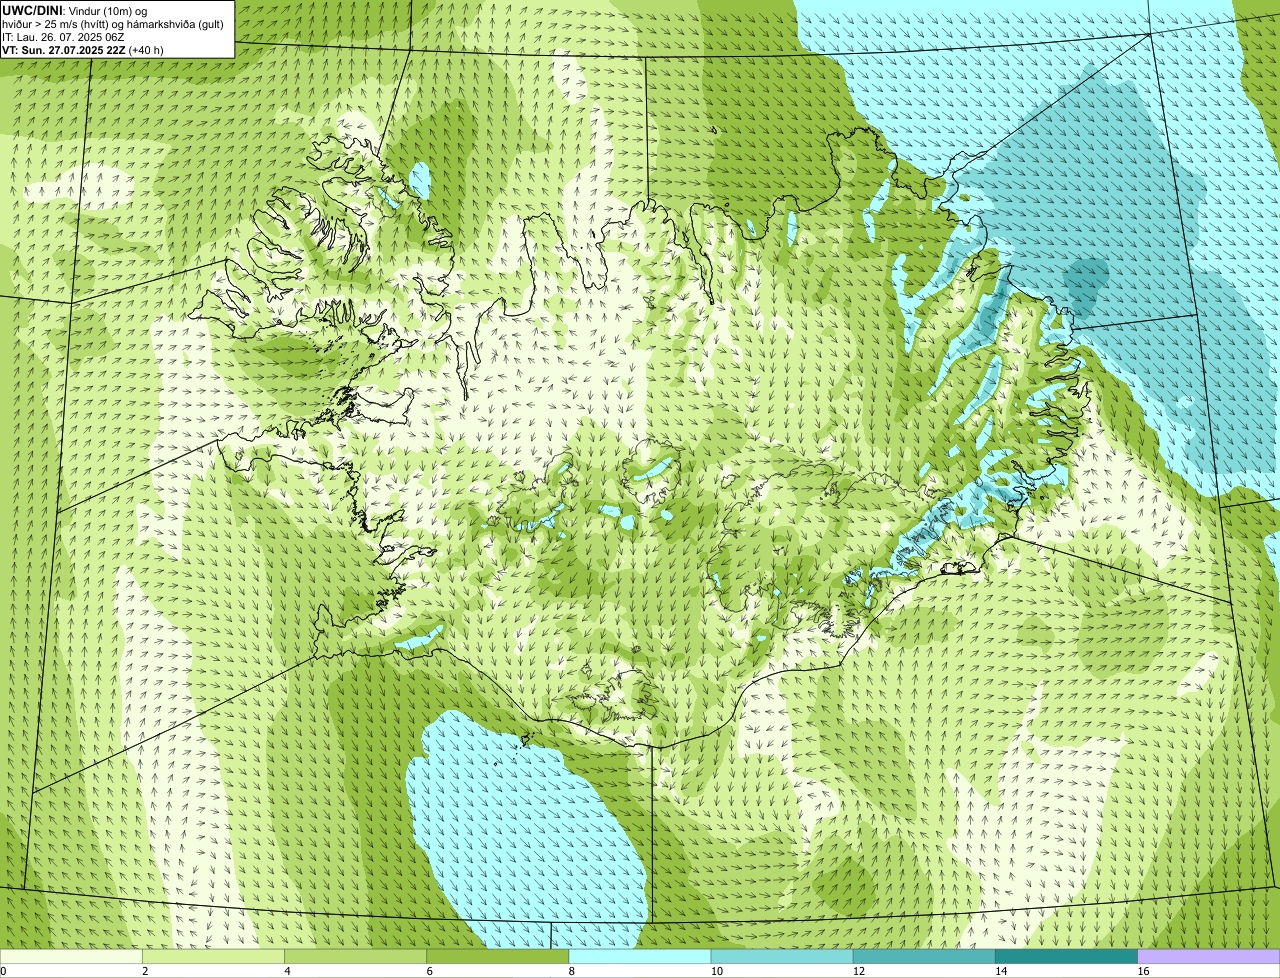Click the 2–4 m/s legend color segment
The width and height of the screenshot is (1280, 978).
(x=214, y=957)
